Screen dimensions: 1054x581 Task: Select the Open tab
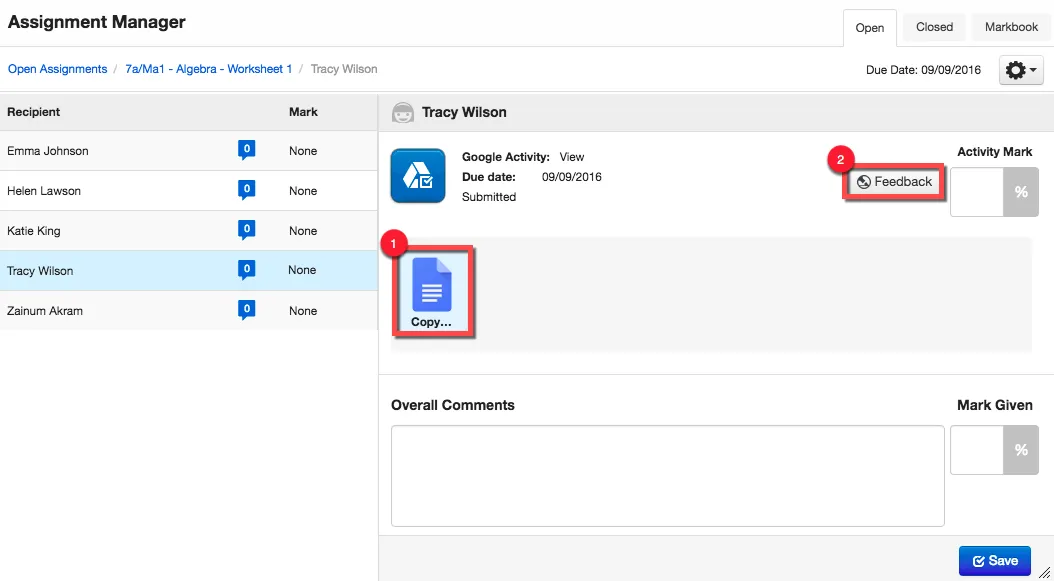[x=869, y=28]
